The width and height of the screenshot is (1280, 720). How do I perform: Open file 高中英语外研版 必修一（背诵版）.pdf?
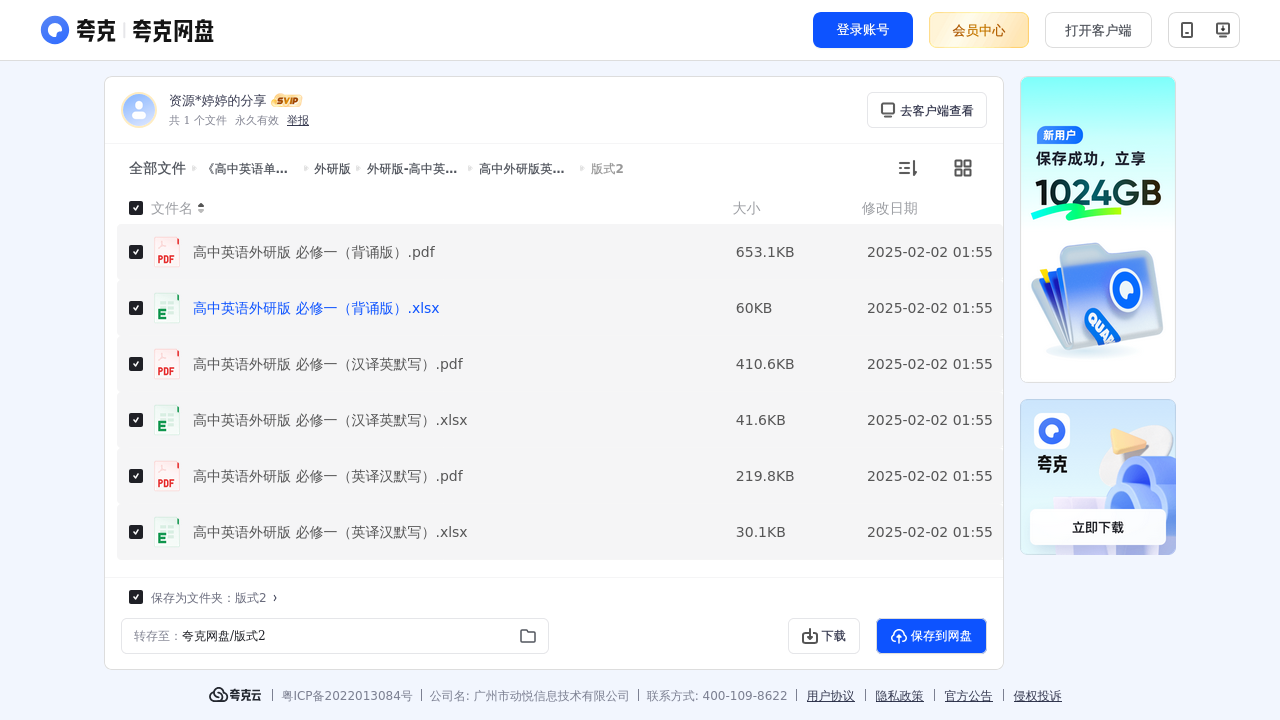(x=314, y=252)
